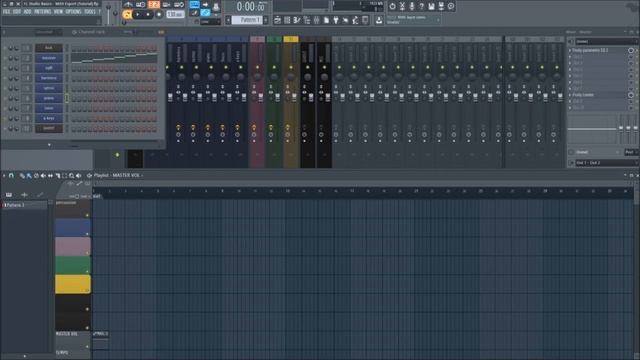Click the record button in transport
Image resolution: width=640 pixels, height=360 pixels.
point(159,15)
